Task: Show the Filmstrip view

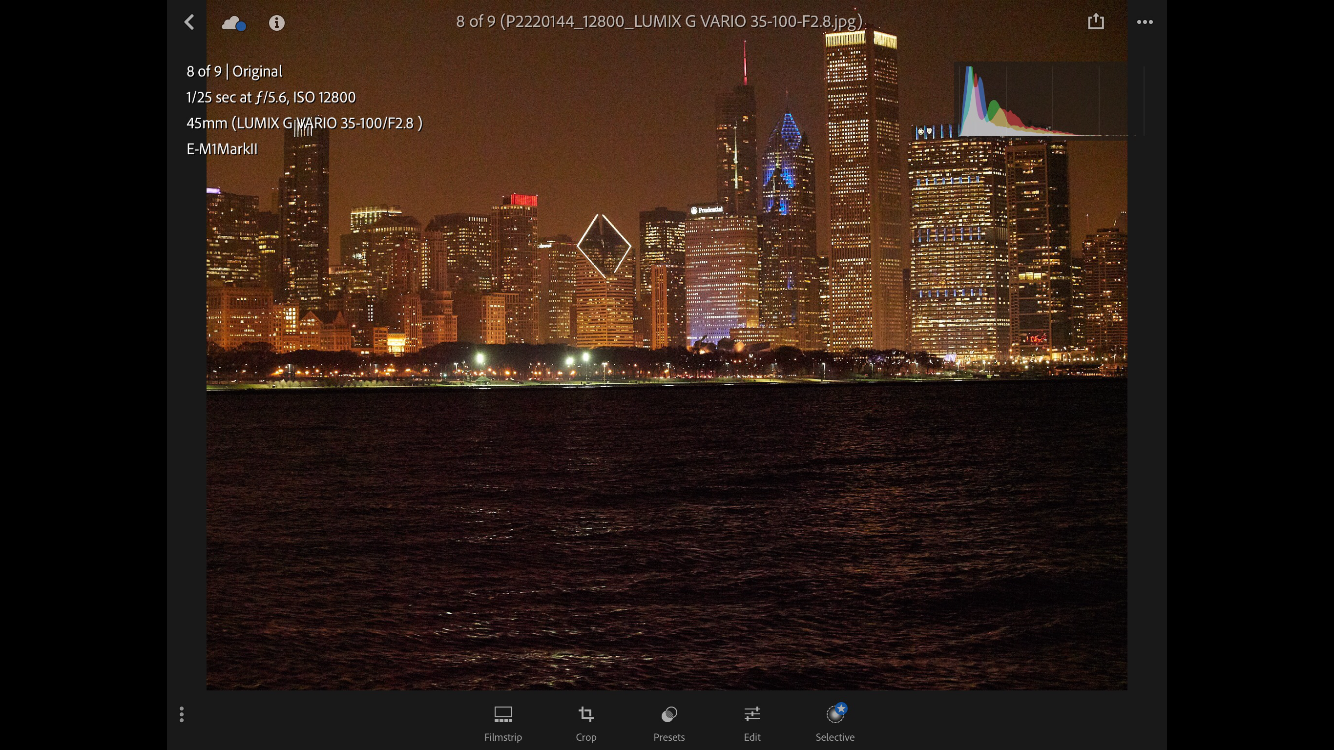Action: (503, 723)
